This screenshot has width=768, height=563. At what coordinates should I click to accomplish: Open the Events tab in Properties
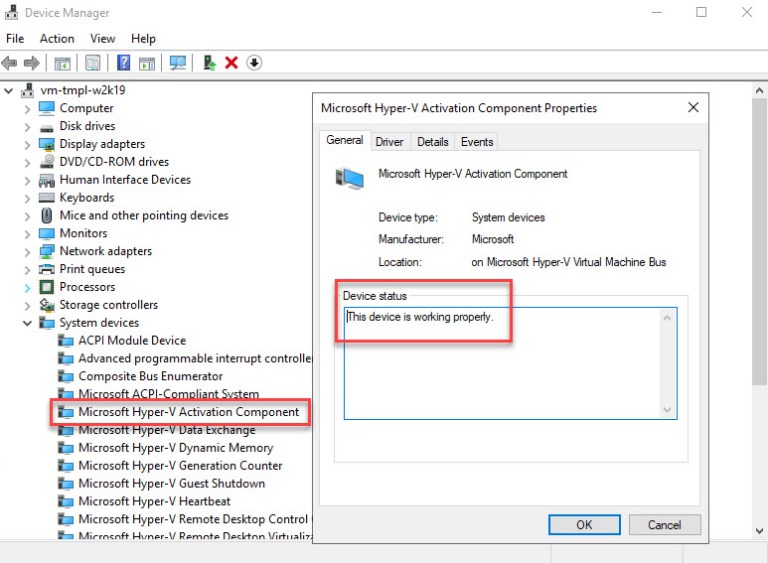pyautogui.click(x=477, y=142)
